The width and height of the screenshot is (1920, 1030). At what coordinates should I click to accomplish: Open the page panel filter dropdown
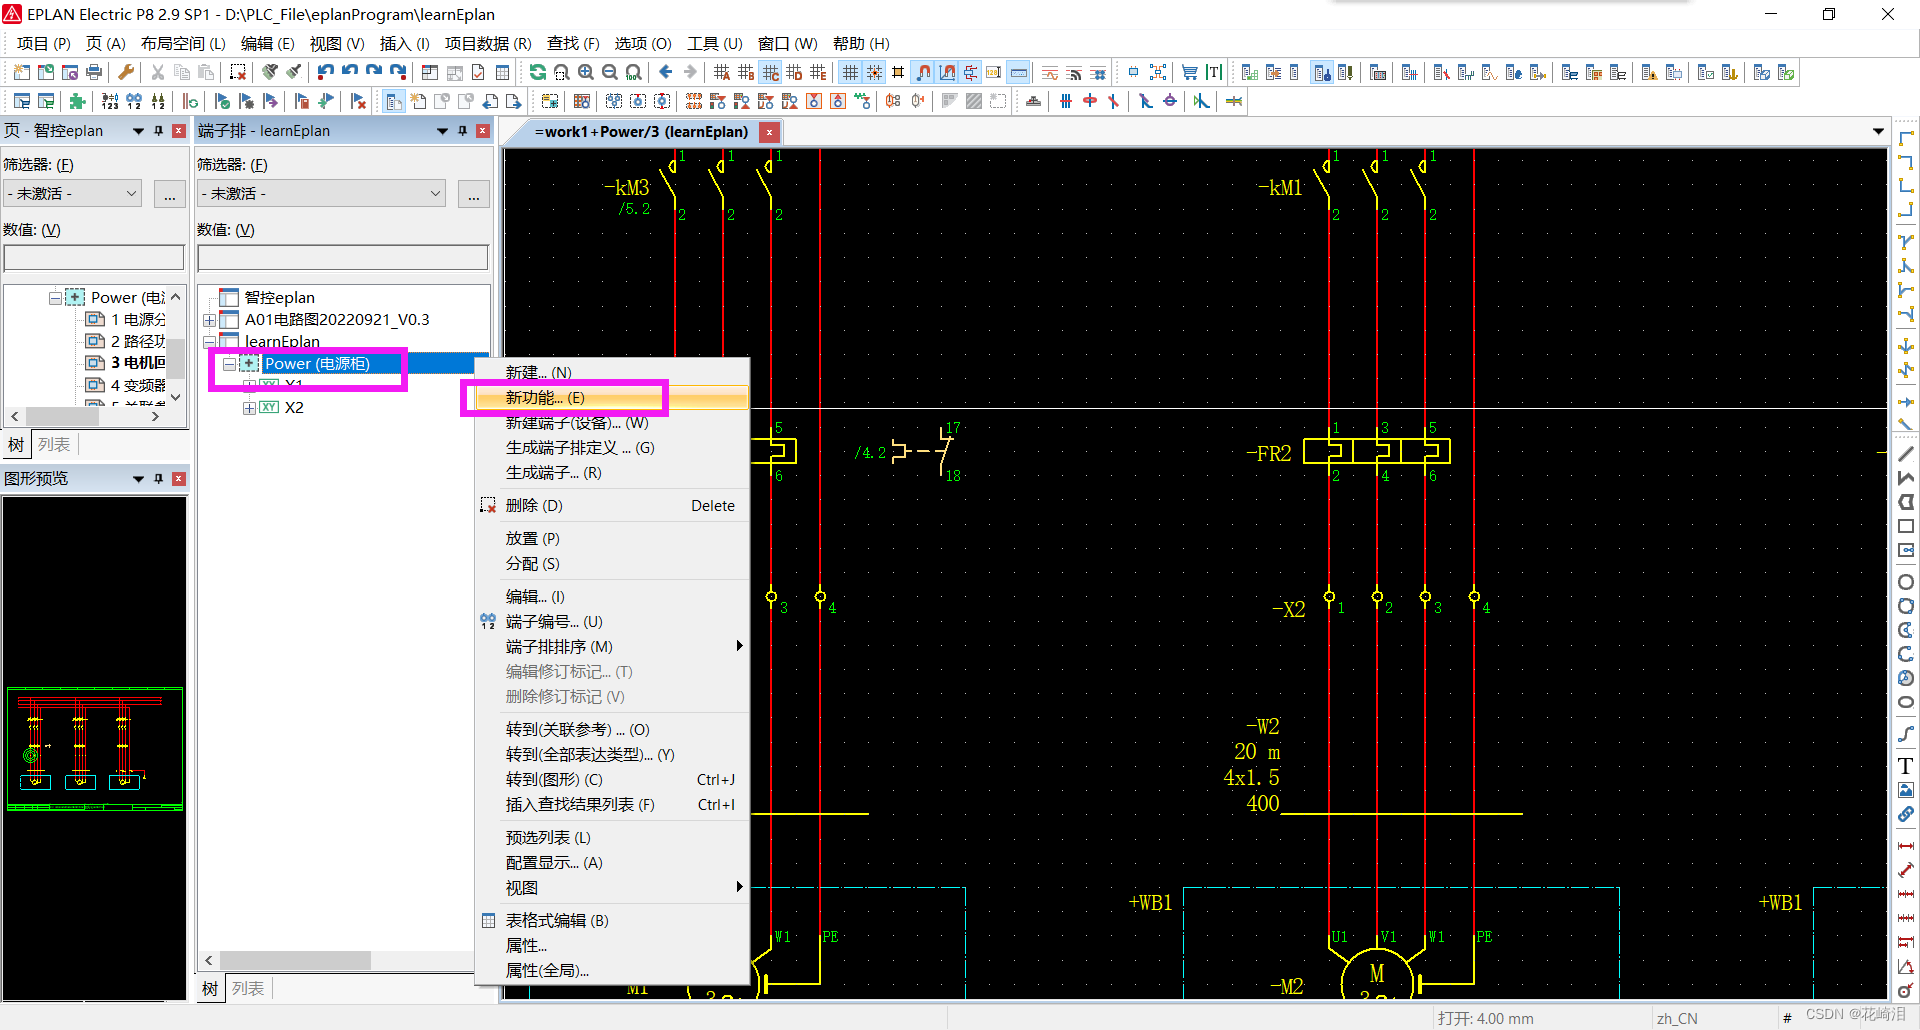pos(72,194)
